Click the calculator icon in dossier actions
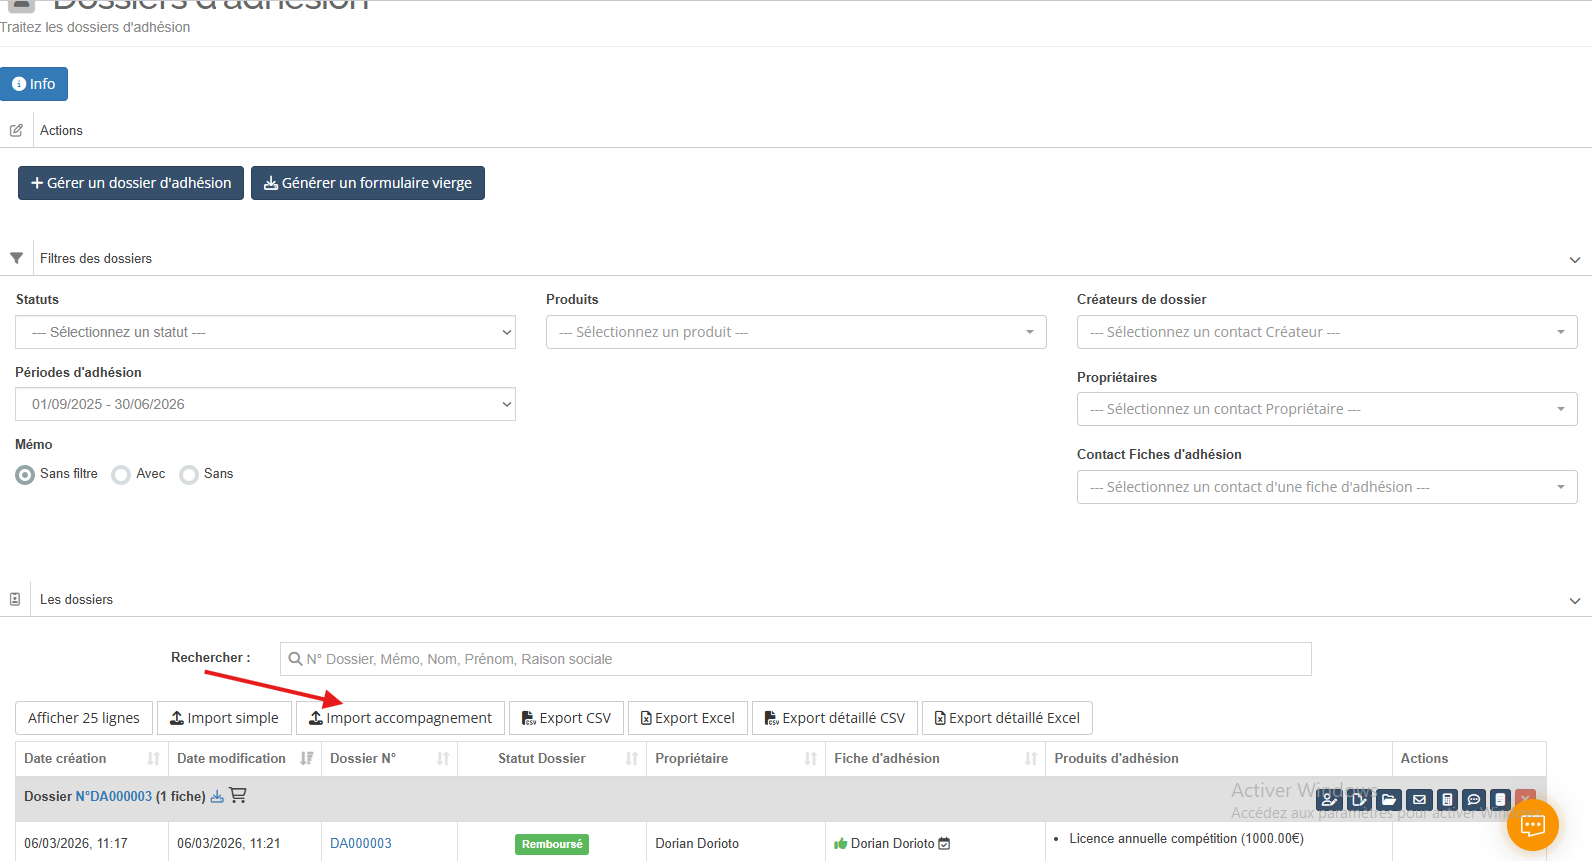The width and height of the screenshot is (1592, 861). point(1447,800)
